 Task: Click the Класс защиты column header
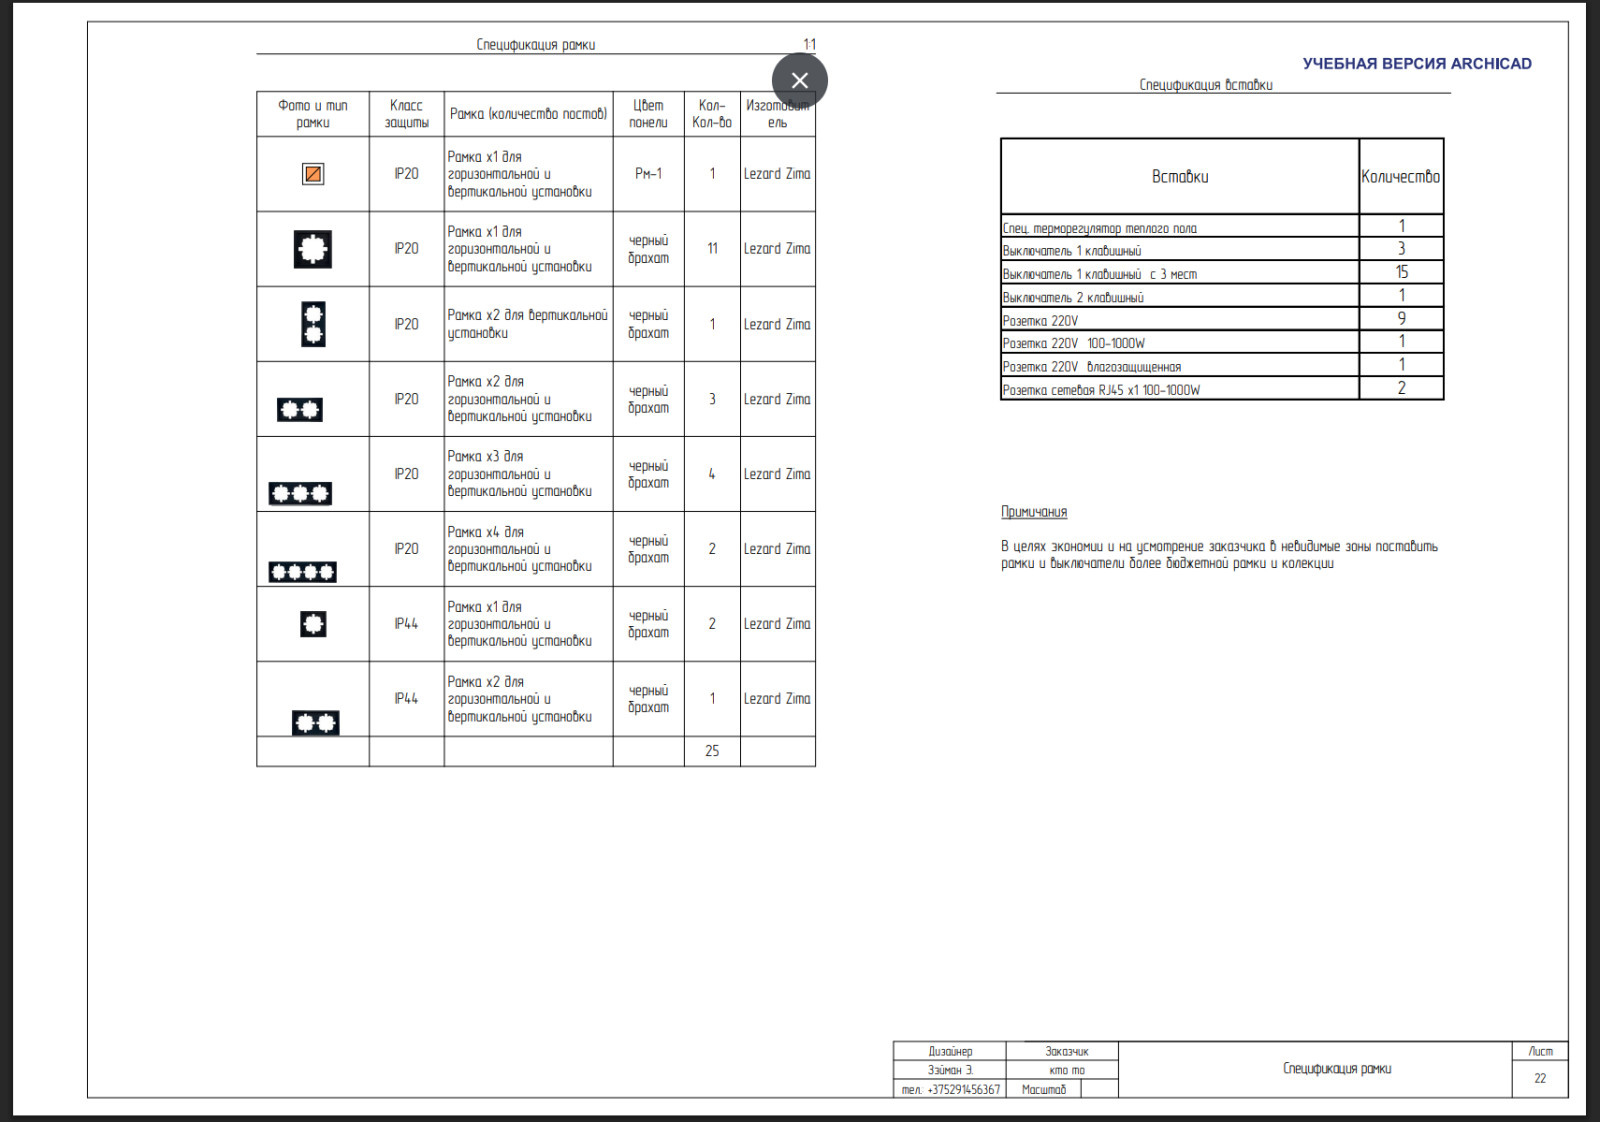[406, 114]
